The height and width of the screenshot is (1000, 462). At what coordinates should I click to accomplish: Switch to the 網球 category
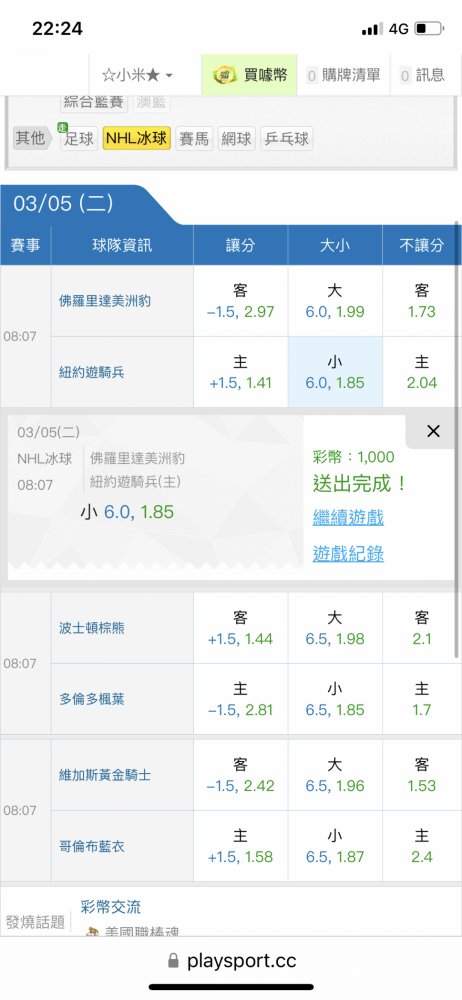(x=236, y=138)
